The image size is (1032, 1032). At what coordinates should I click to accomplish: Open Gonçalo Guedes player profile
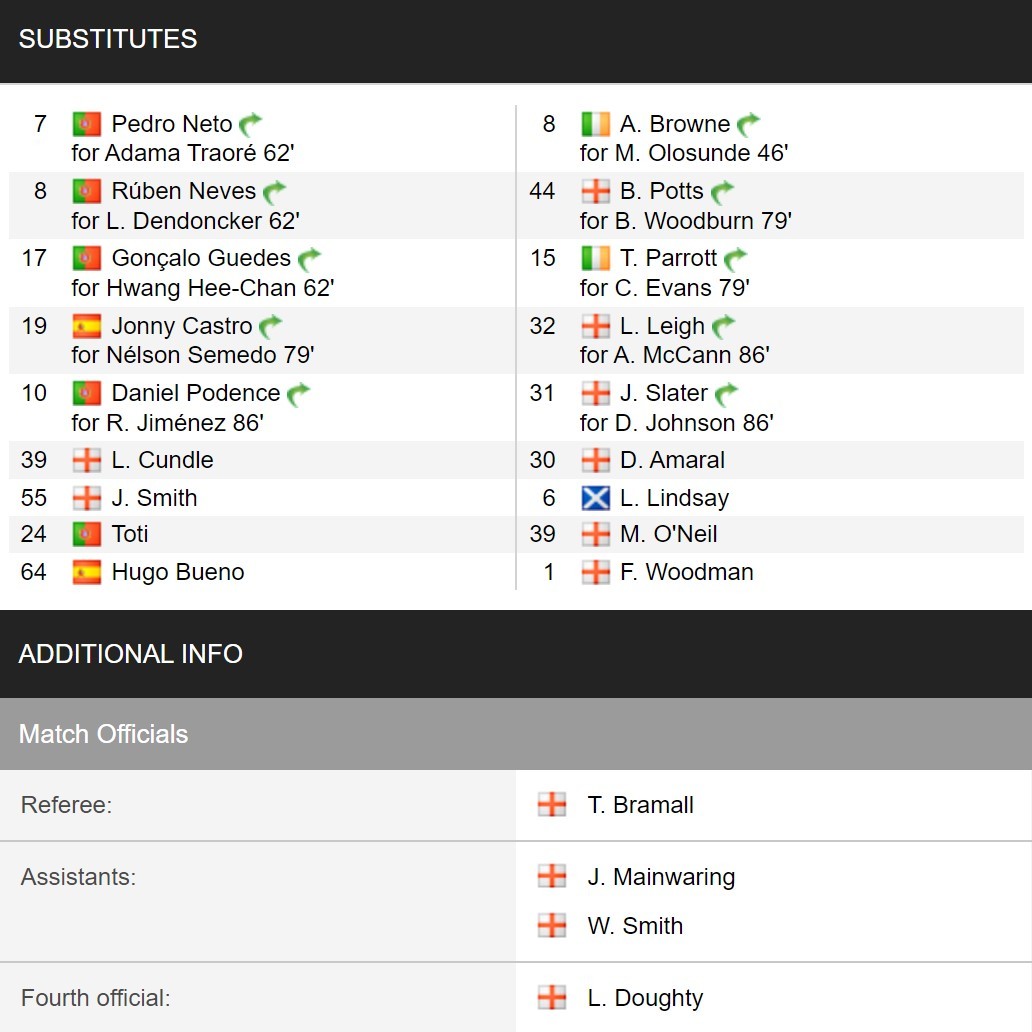pyautogui.click(x=201, y=258)
